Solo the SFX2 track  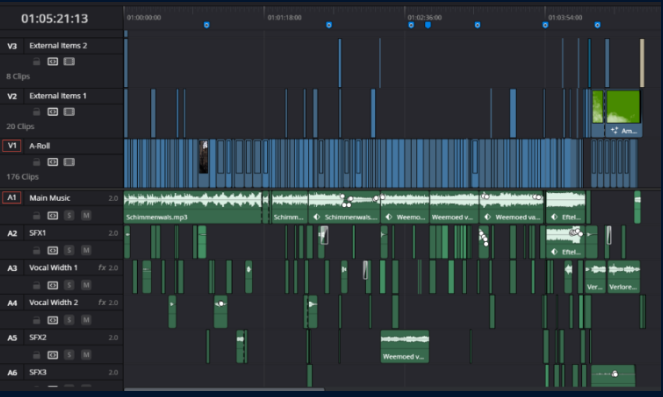click(69, 355)
